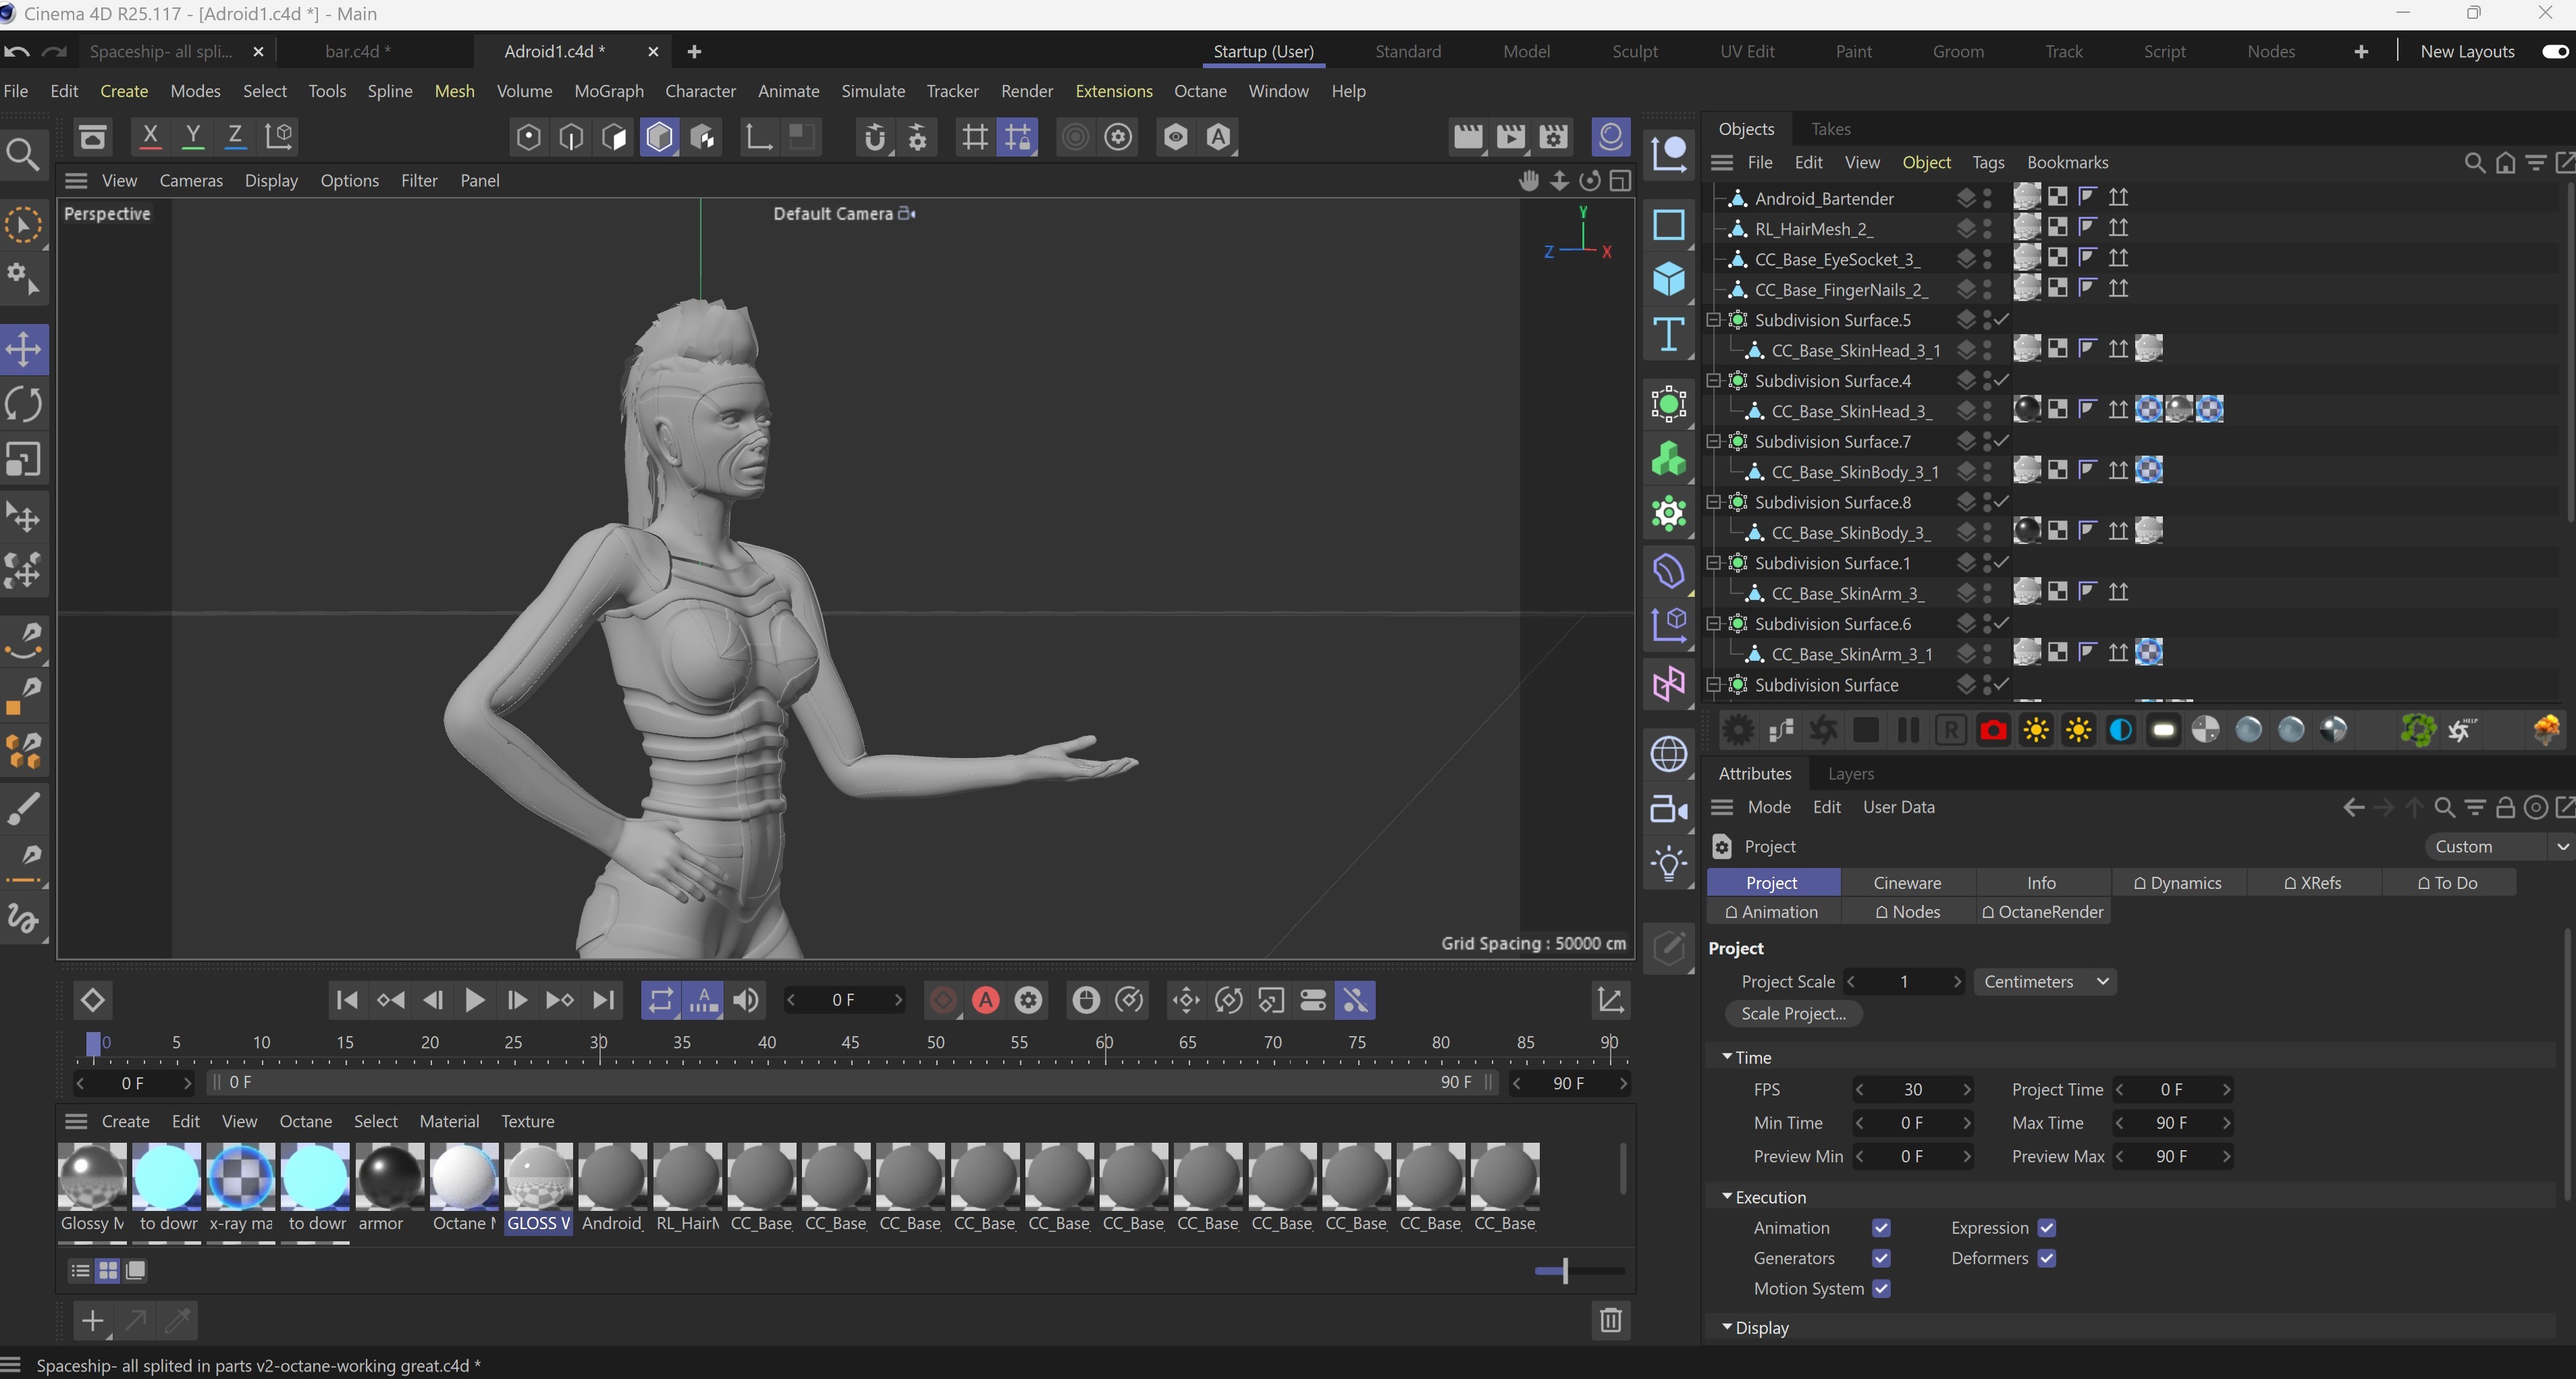
Task: Select the Move tool in left toolbar
Action: pos(24,350)
